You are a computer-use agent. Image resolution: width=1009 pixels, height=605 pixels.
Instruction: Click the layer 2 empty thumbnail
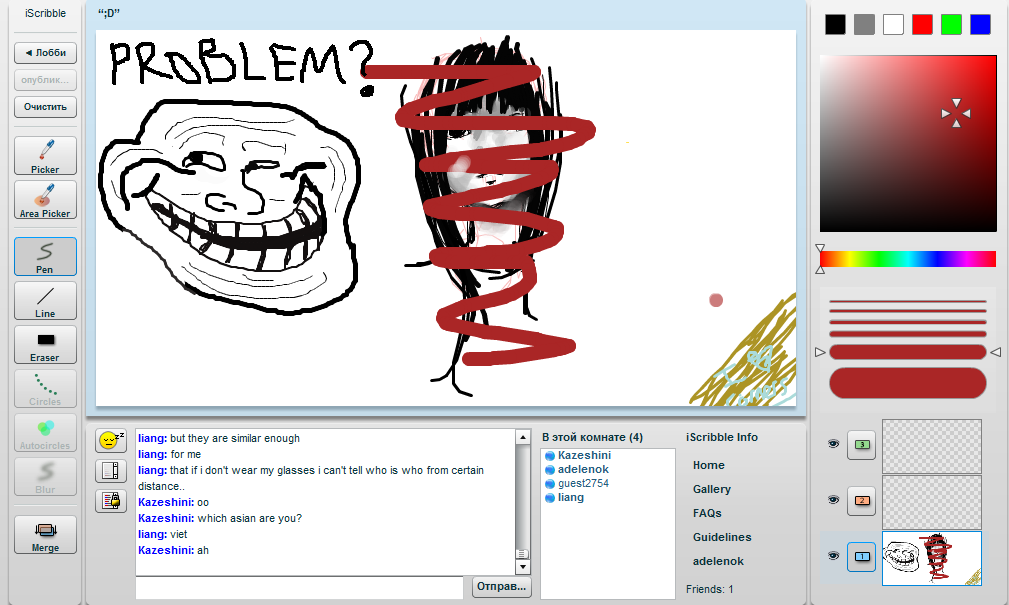coord(932,502)
